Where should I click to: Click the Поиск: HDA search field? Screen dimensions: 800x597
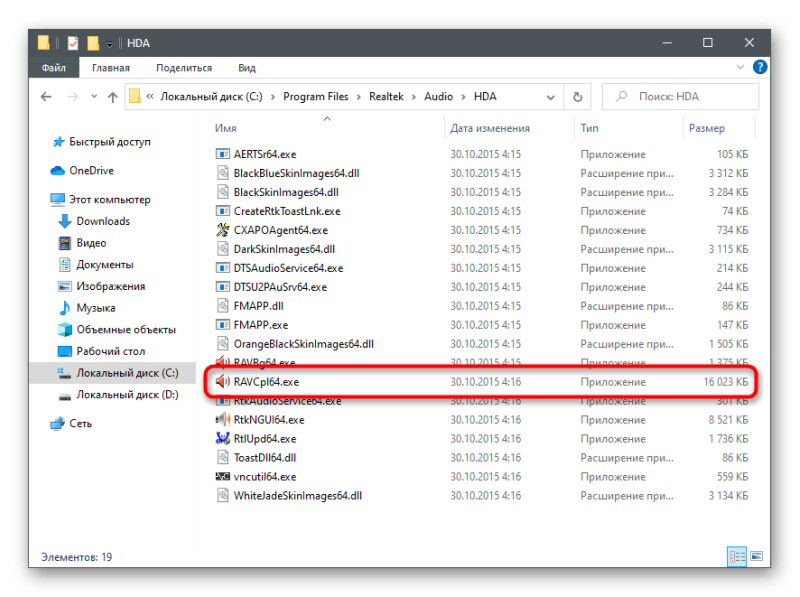[680, 96]
